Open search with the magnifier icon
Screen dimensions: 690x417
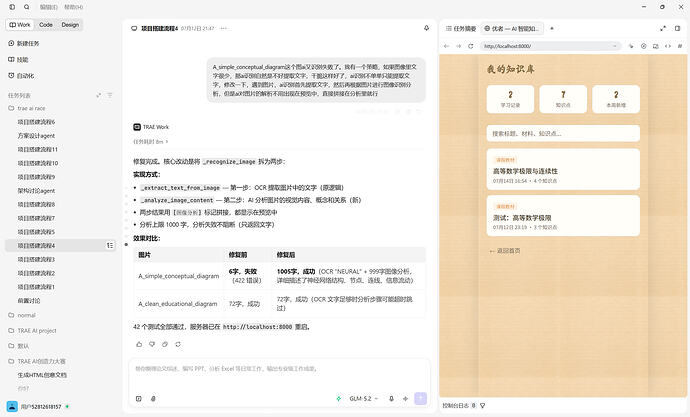tap(27, 7)
